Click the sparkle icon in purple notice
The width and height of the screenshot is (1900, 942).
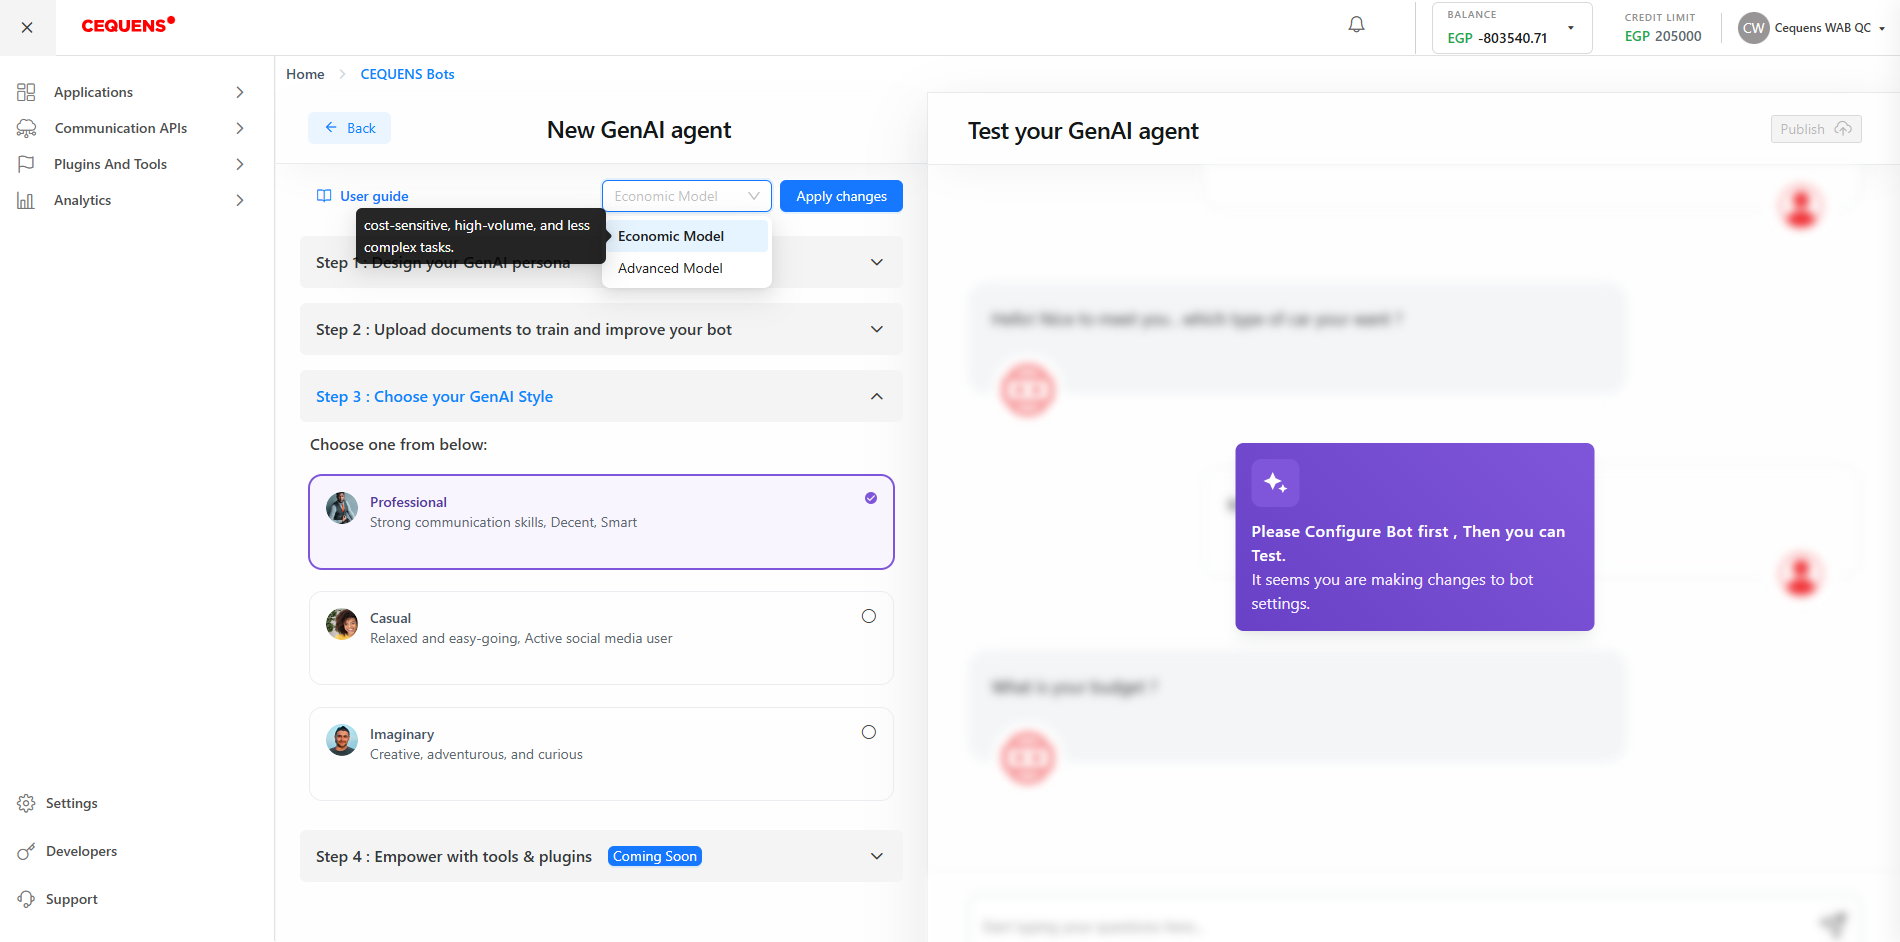[1275, 483]
